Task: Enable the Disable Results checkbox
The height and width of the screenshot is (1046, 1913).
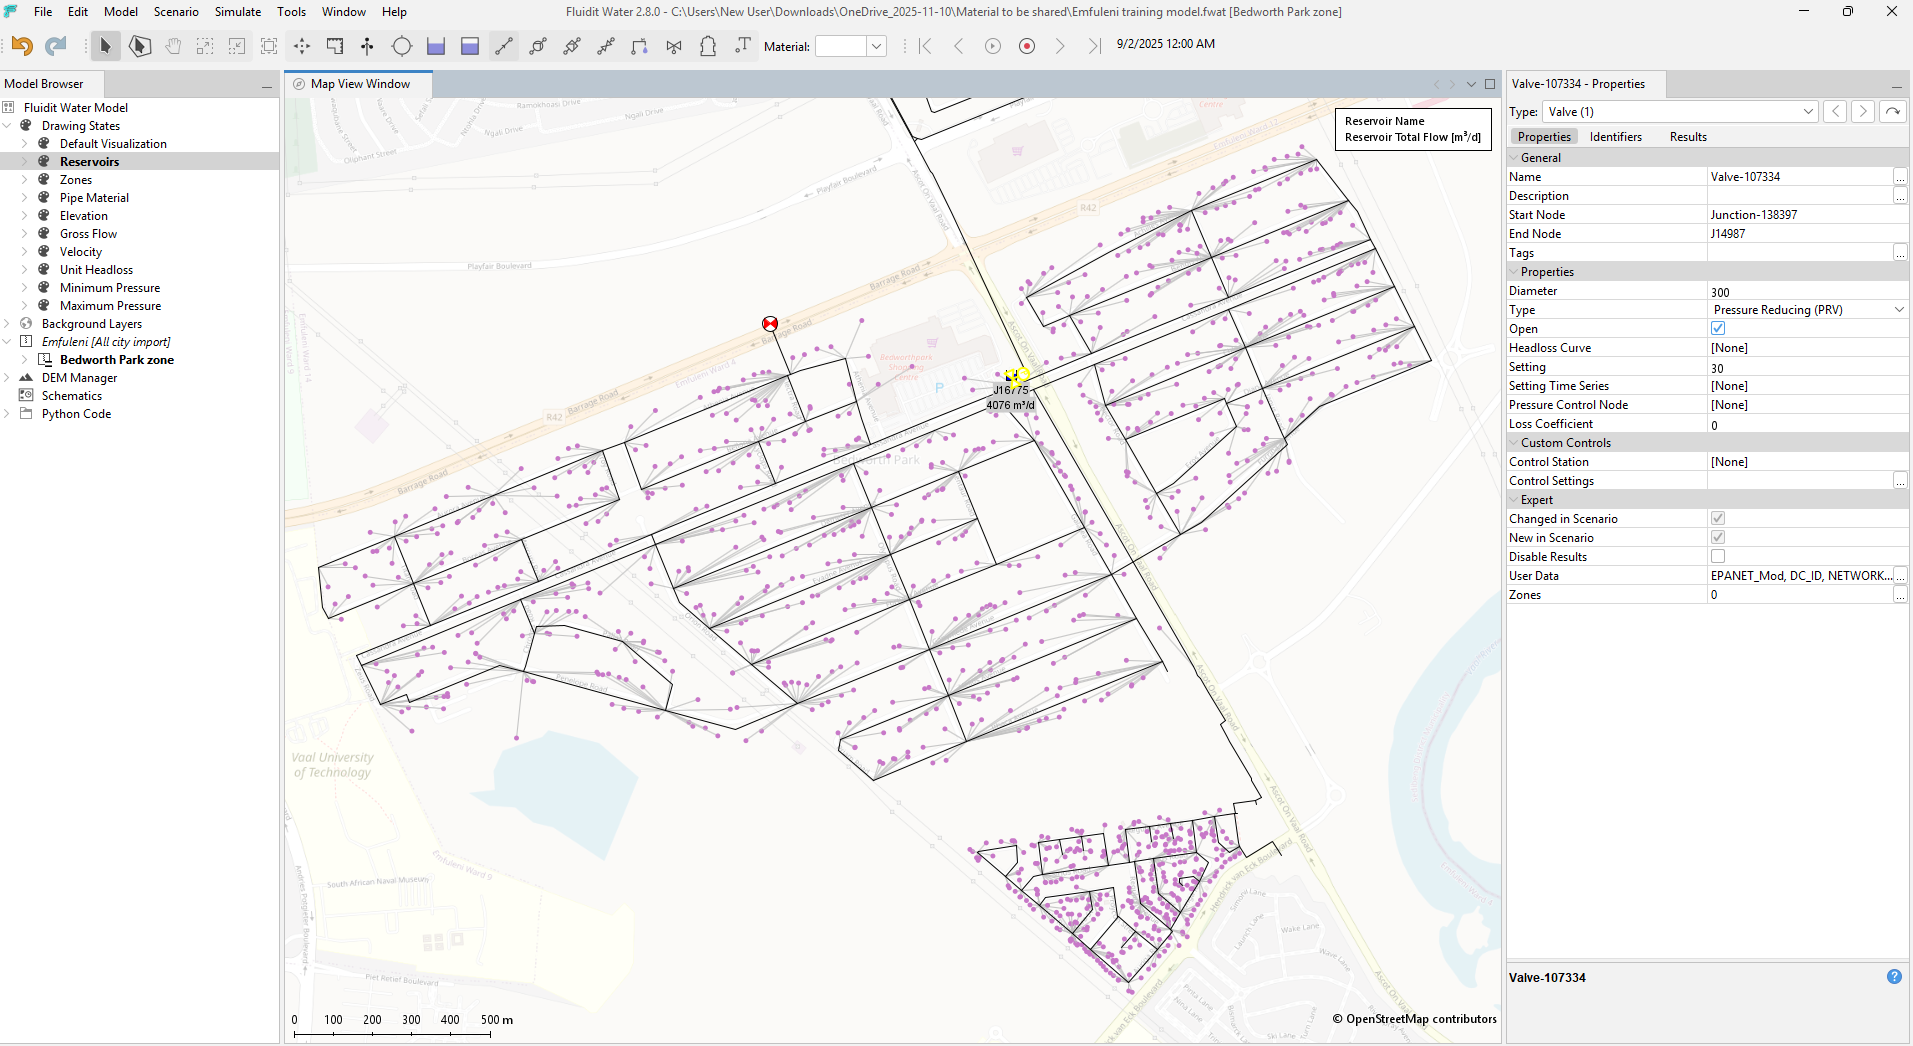Action: pyautogui.click(x=1718, y=557)
